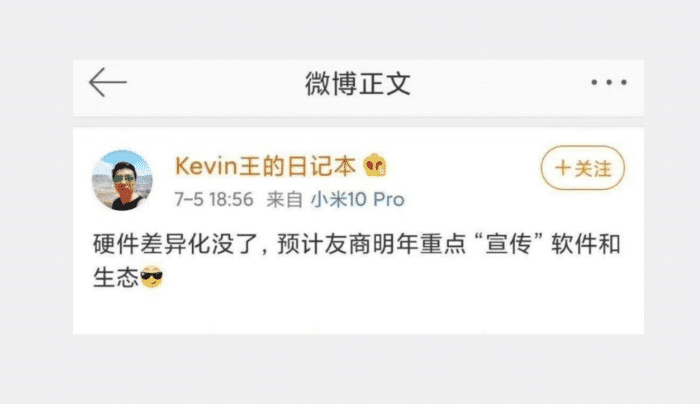Click the crown VIP badge beside username
Screen dimensions: 700x404
375,165
